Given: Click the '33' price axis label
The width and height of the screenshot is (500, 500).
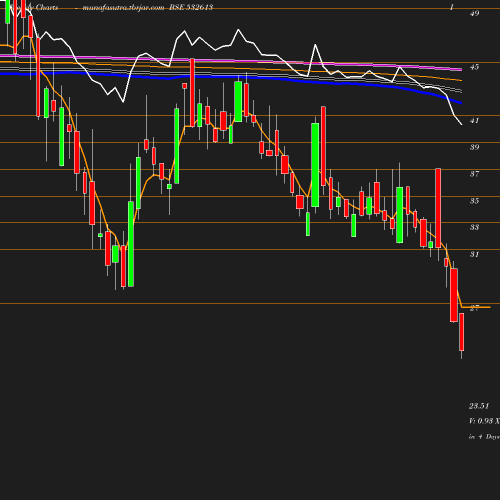Looking at the screenshot, I should 474,227.
